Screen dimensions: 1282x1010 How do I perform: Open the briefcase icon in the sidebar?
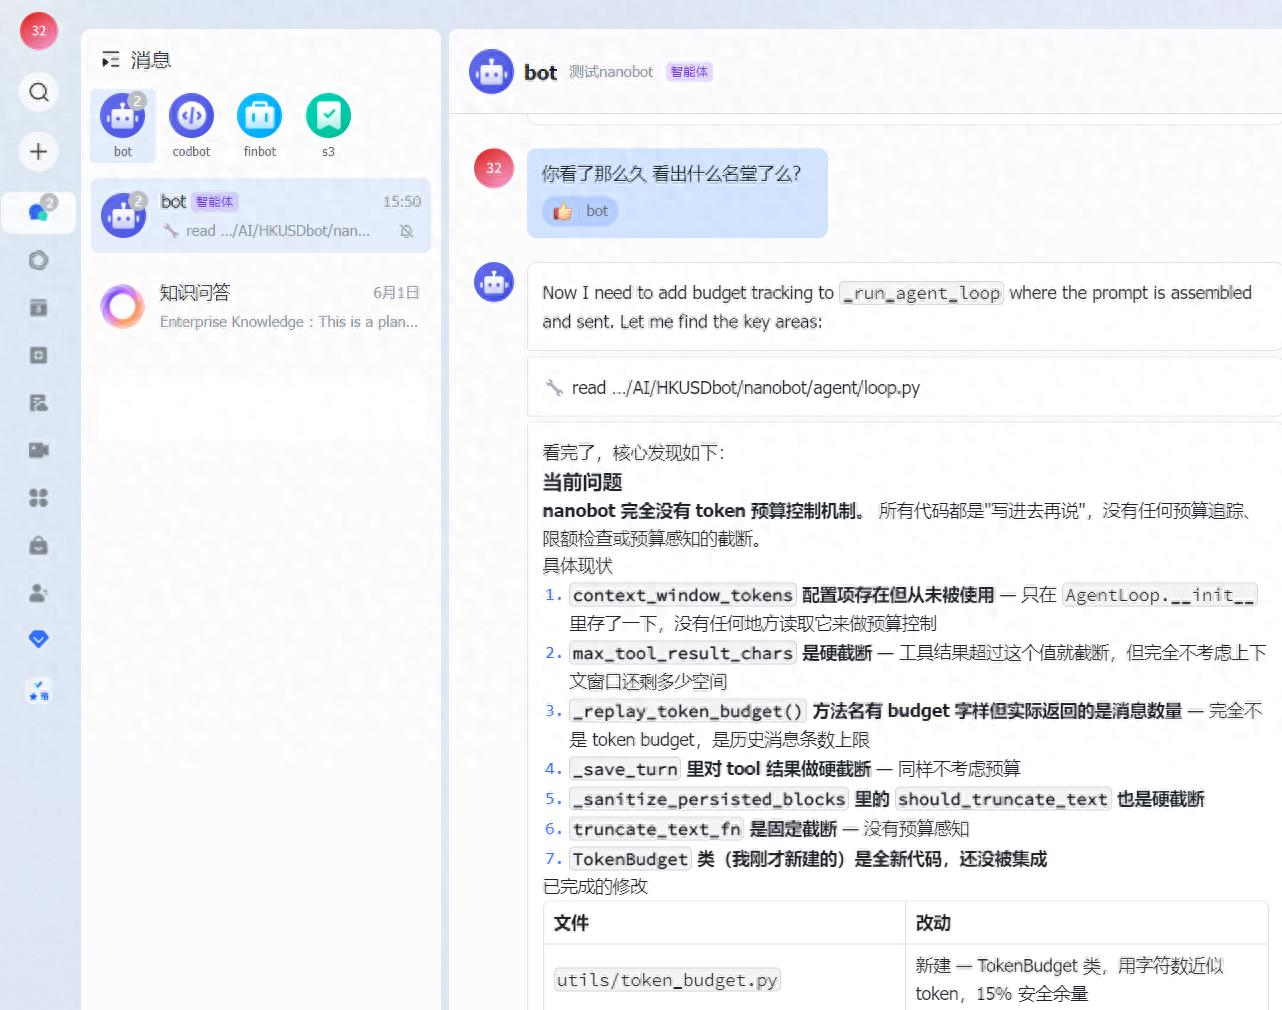click(39, 545)
